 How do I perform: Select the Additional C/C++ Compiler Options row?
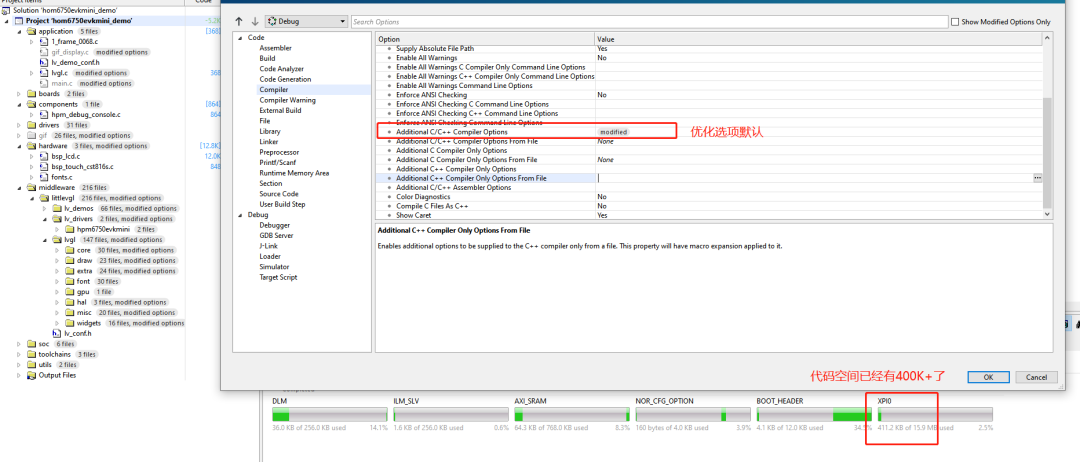(709, 132)
